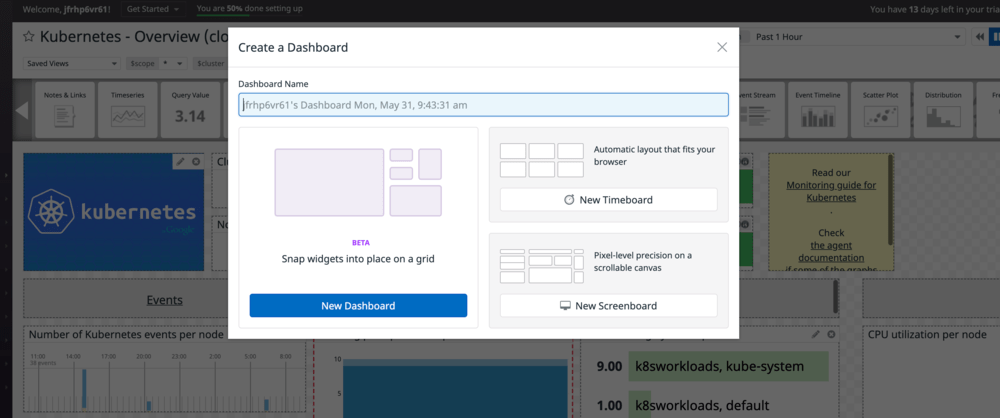
Task: Open the $cluster variable selector
Action: 210,63
